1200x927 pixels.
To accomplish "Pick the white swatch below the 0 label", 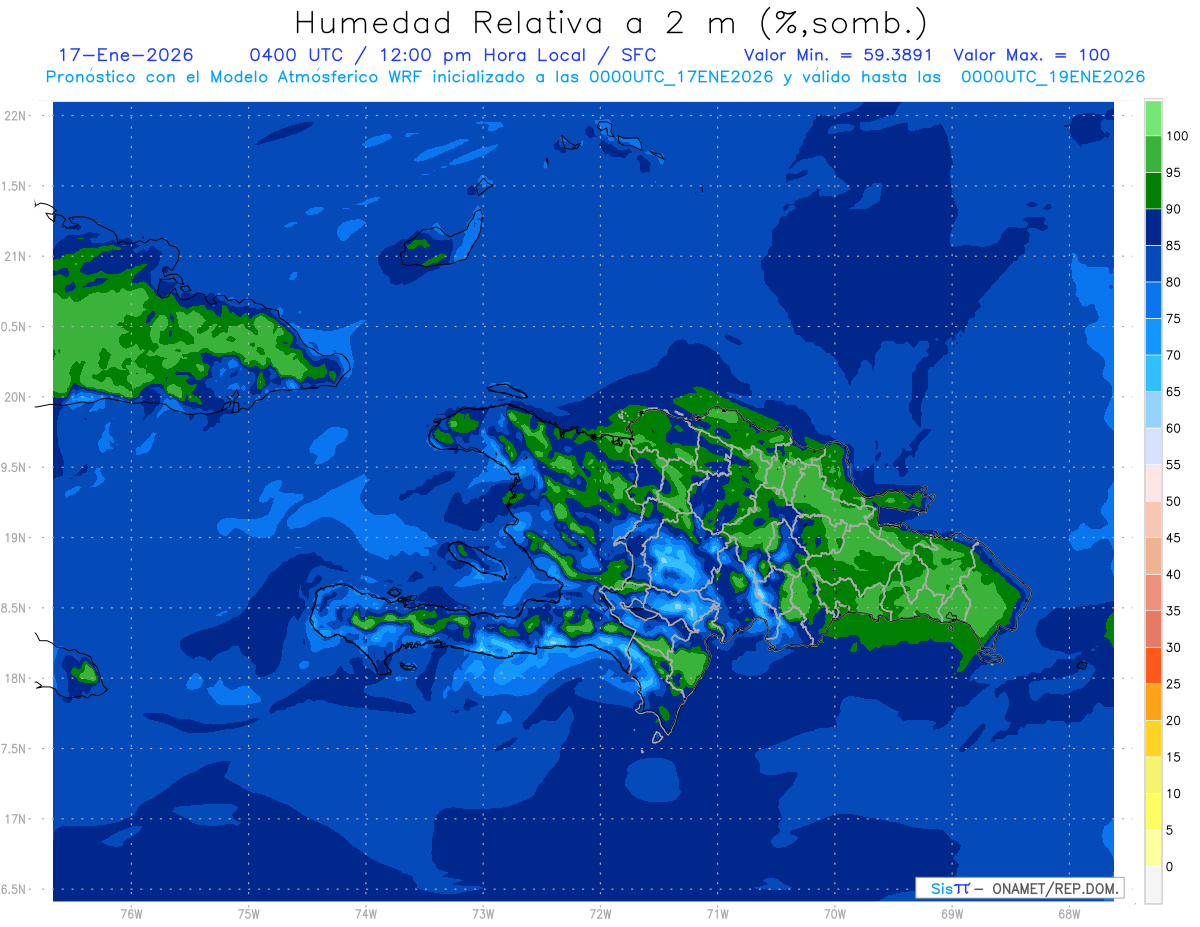I will pyautogui.click(x=1152, y=884).
